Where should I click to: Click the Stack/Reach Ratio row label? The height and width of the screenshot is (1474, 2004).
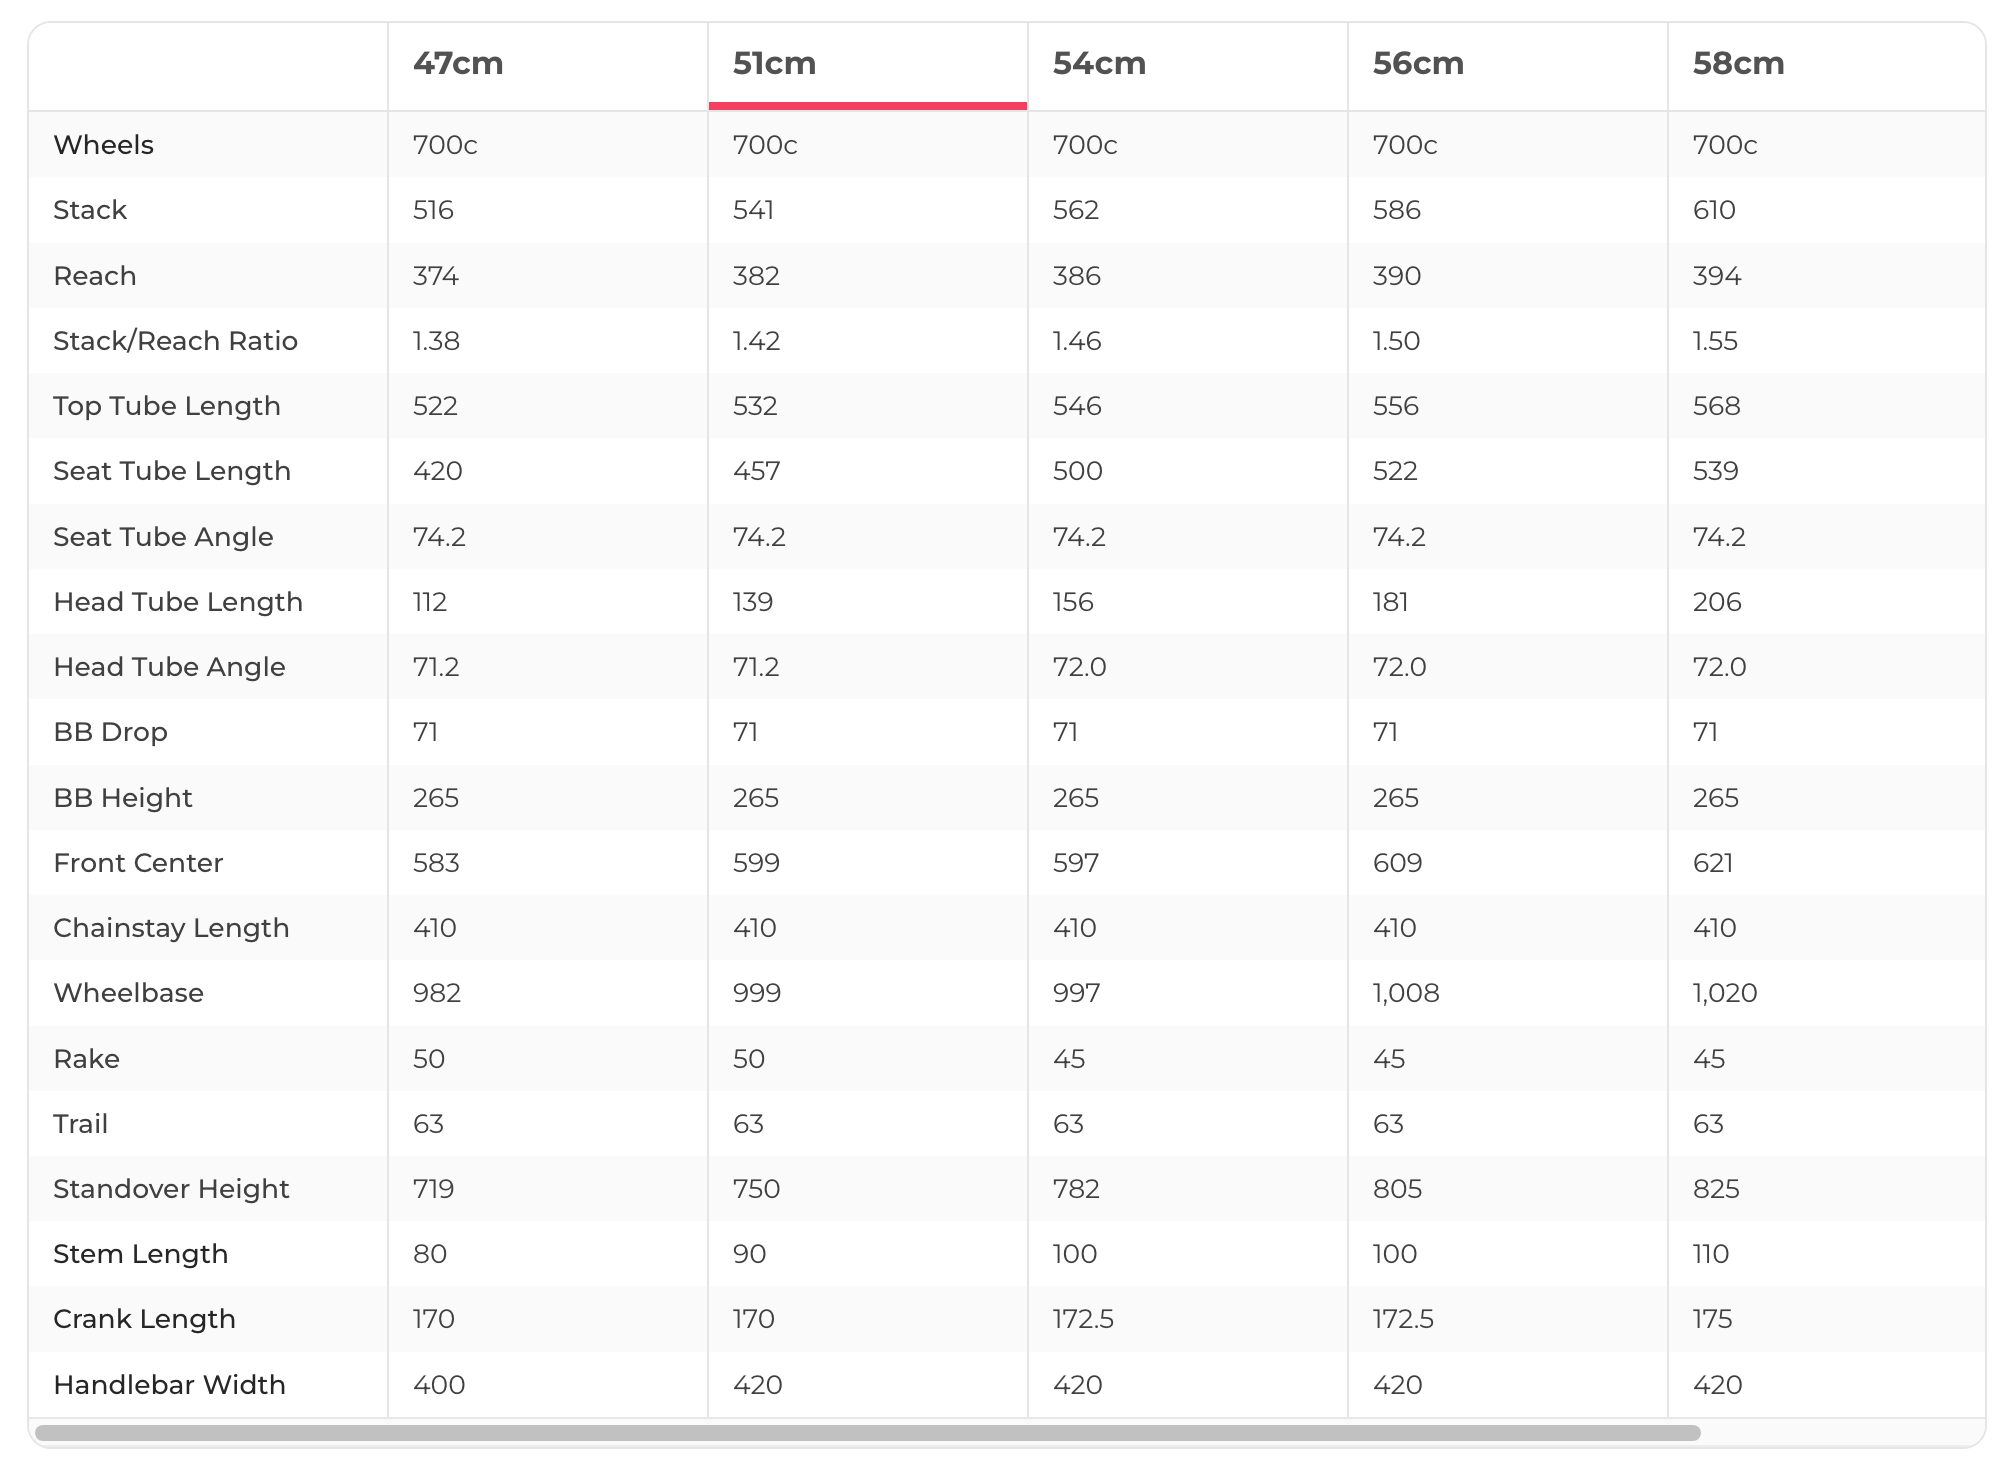(x=175, y=341)
